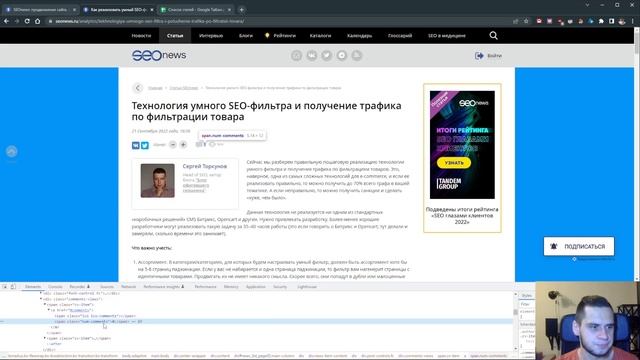Open the Календарь menu item
The image size is (640, 360).
coord(359,36)
